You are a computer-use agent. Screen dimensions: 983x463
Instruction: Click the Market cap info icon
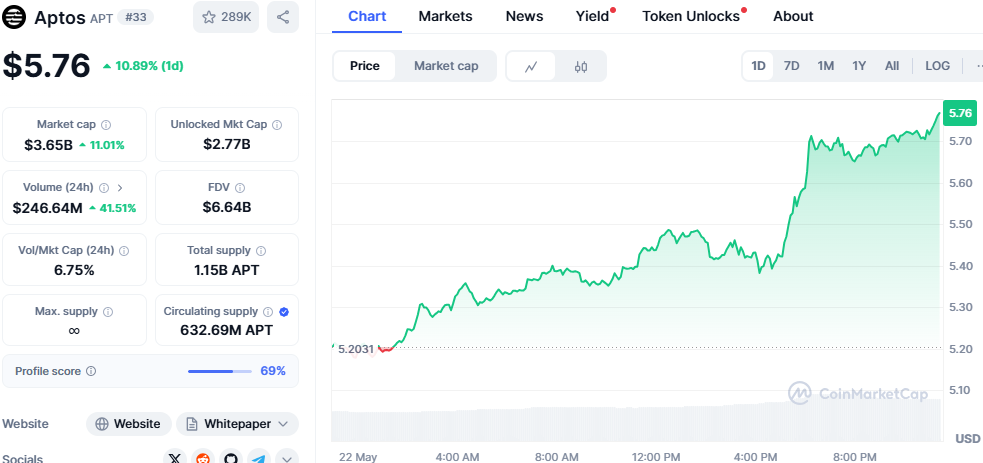click(107, 125)
